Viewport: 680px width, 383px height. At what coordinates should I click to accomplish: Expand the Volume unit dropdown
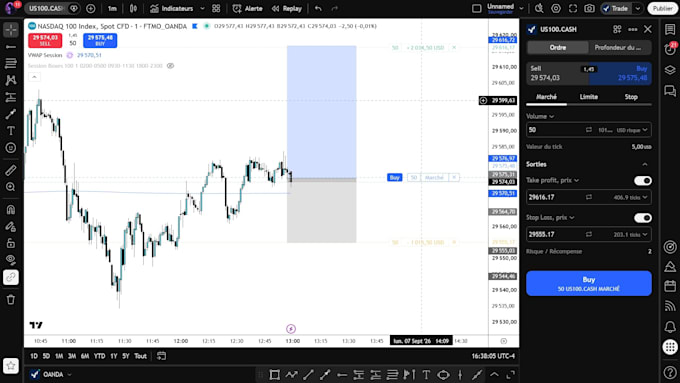coord(540,116)
